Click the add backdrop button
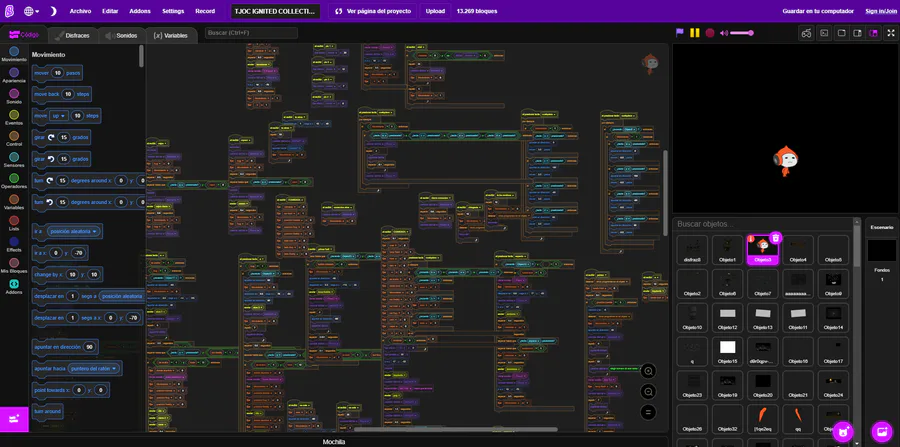 click(882, 432)
